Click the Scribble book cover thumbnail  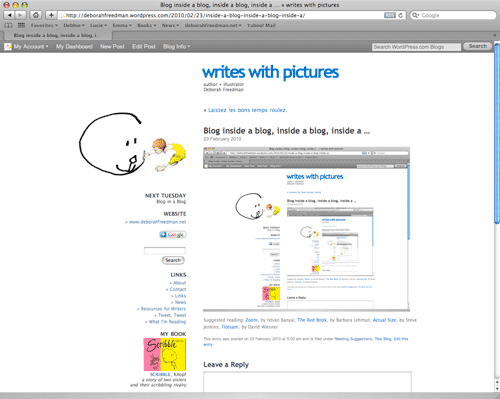[165, 355]
